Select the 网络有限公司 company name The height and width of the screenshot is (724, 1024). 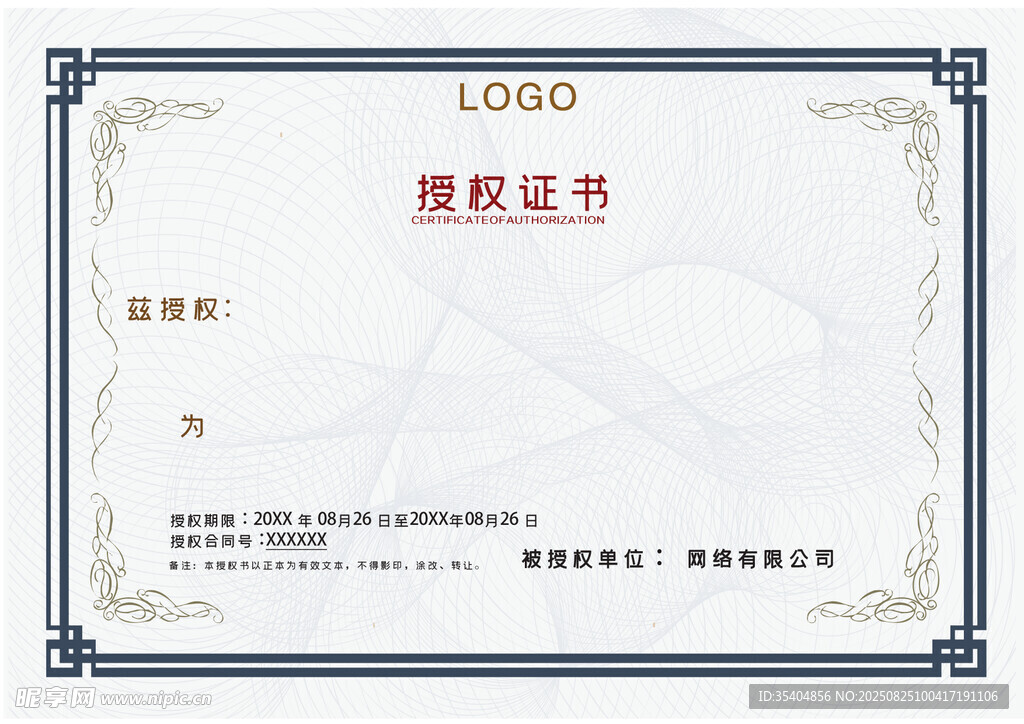[x=760, y=559]
